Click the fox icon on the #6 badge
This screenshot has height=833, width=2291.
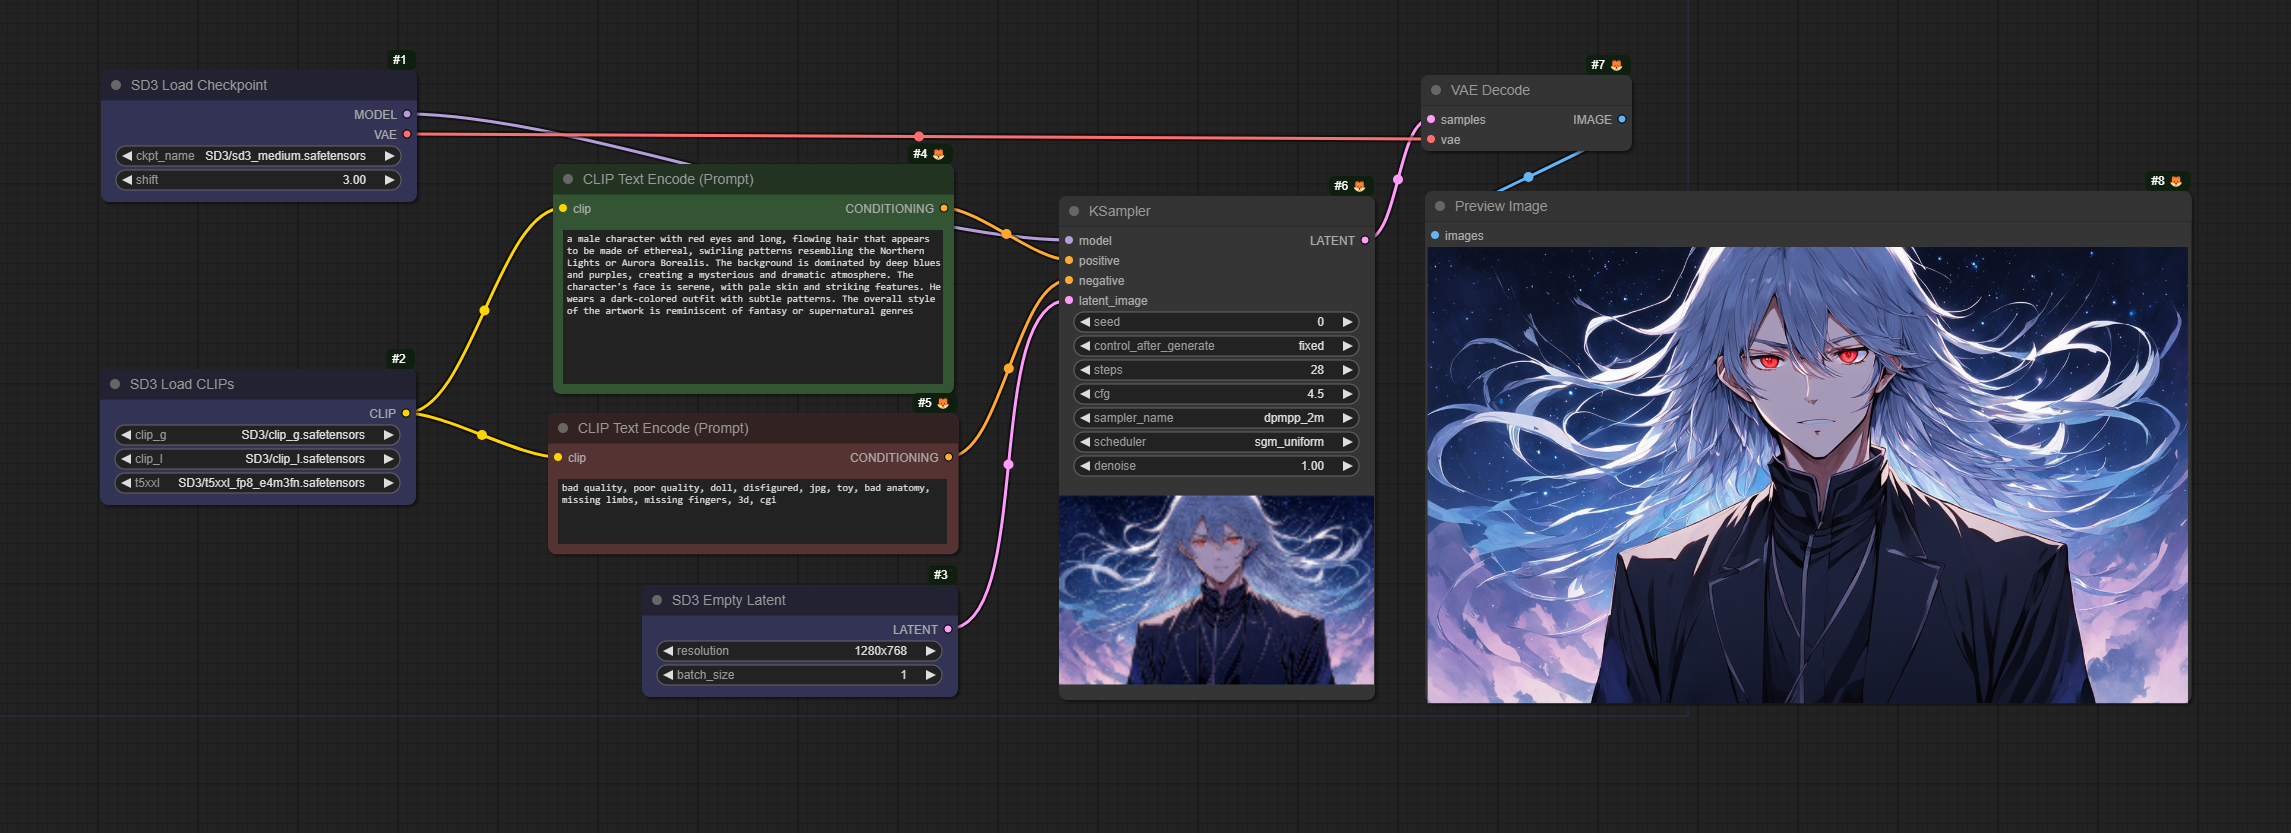[1359, 186]
